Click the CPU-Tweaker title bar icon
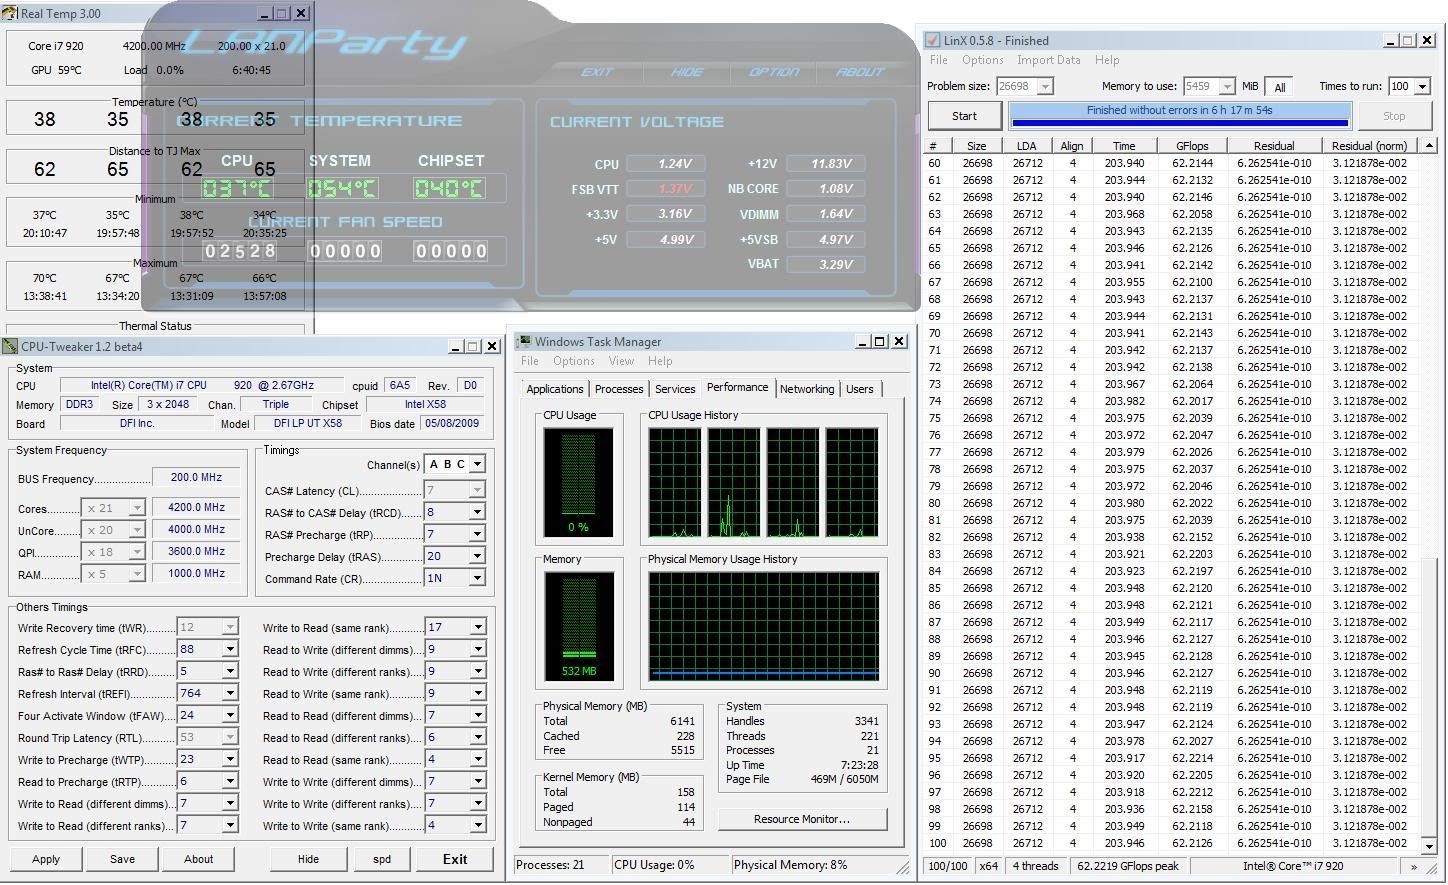Viewport: 1448px width, 885px height. click(10, 346)
